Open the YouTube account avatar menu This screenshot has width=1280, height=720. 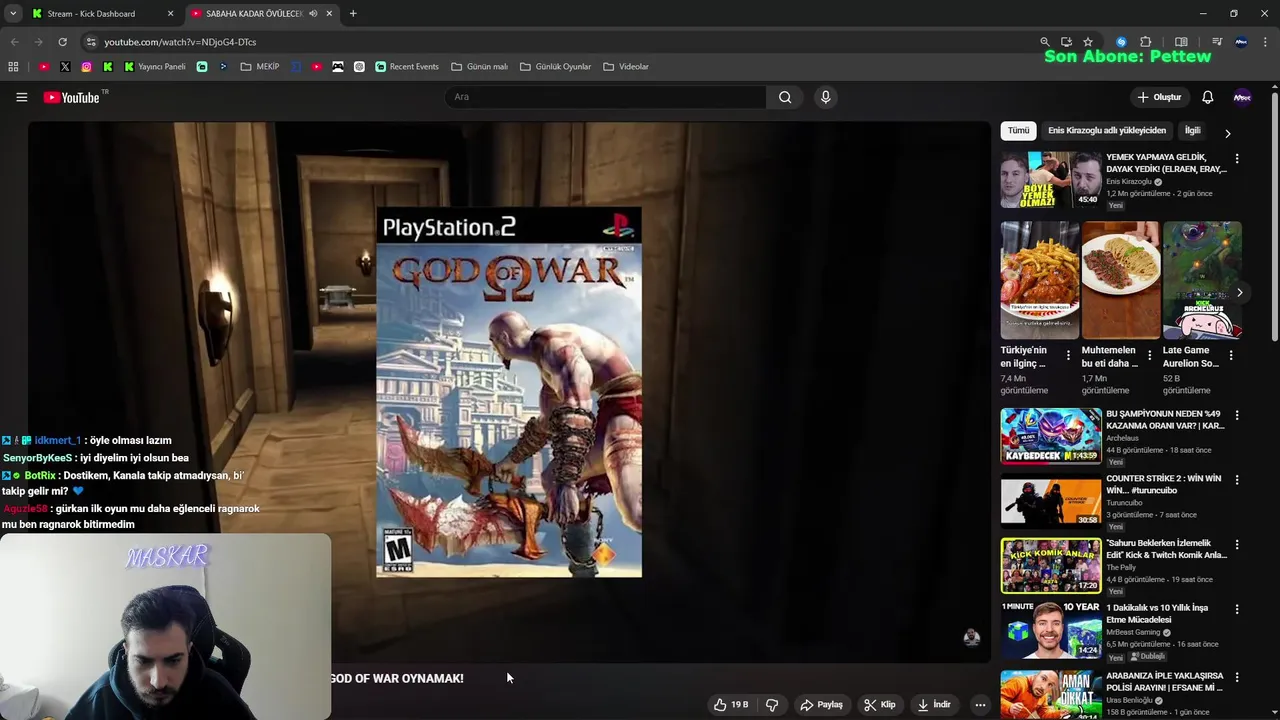click(x=1242, y=97)
